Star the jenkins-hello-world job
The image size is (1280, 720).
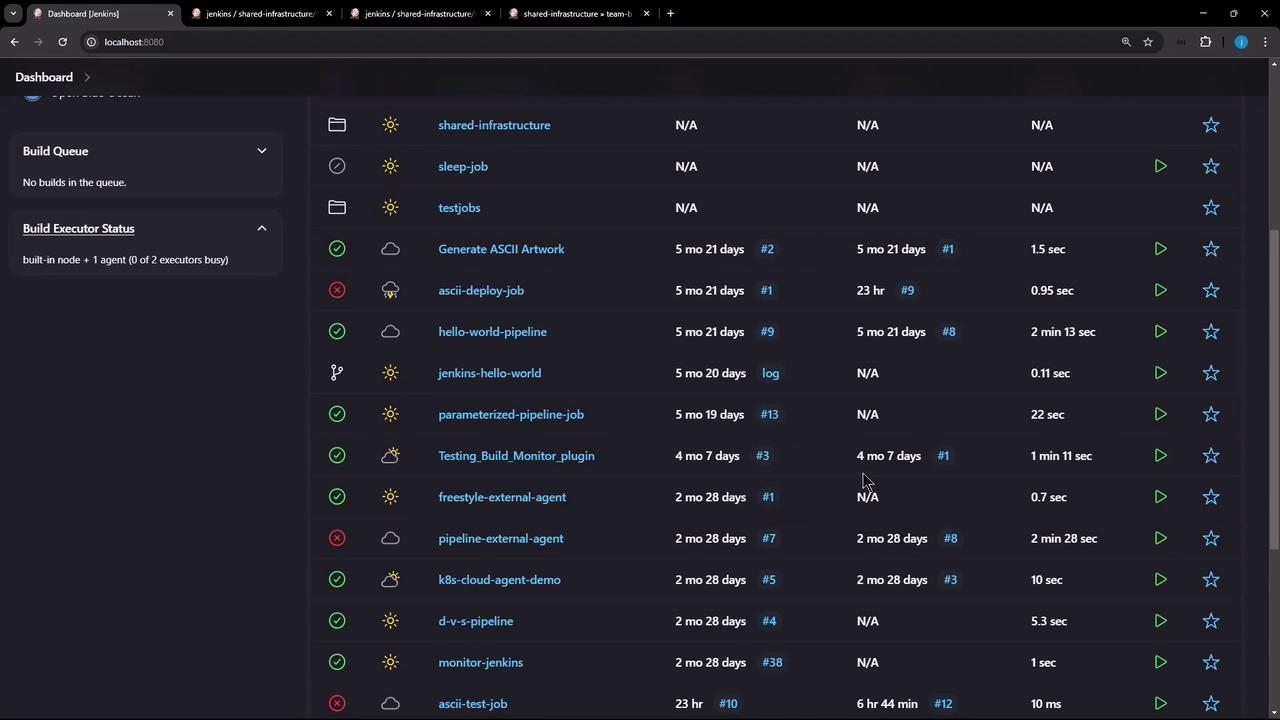point(1211,373)
